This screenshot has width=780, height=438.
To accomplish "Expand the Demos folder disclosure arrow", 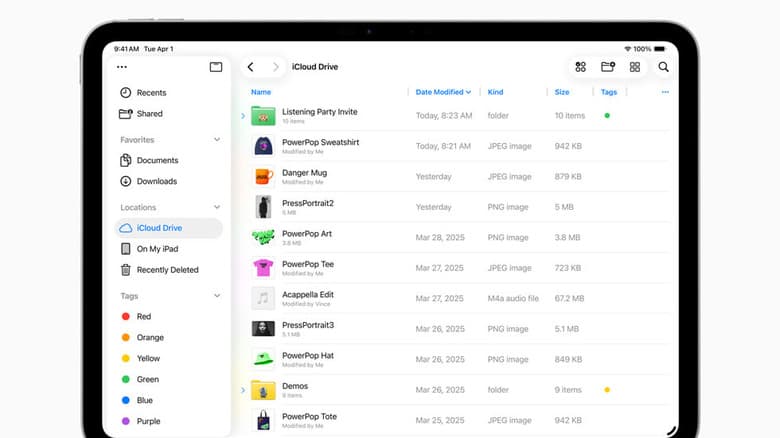I will coord(243,390).
